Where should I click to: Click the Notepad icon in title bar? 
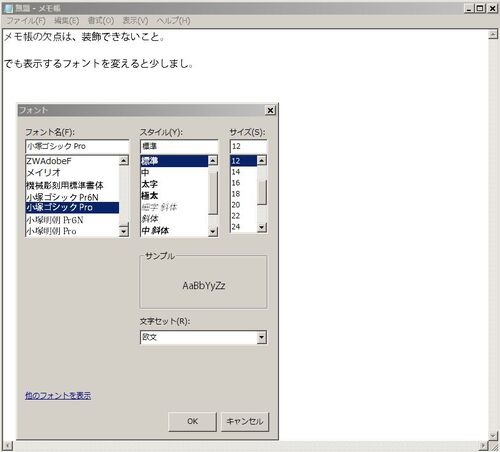pyautogui.click(x=9, y=8)
